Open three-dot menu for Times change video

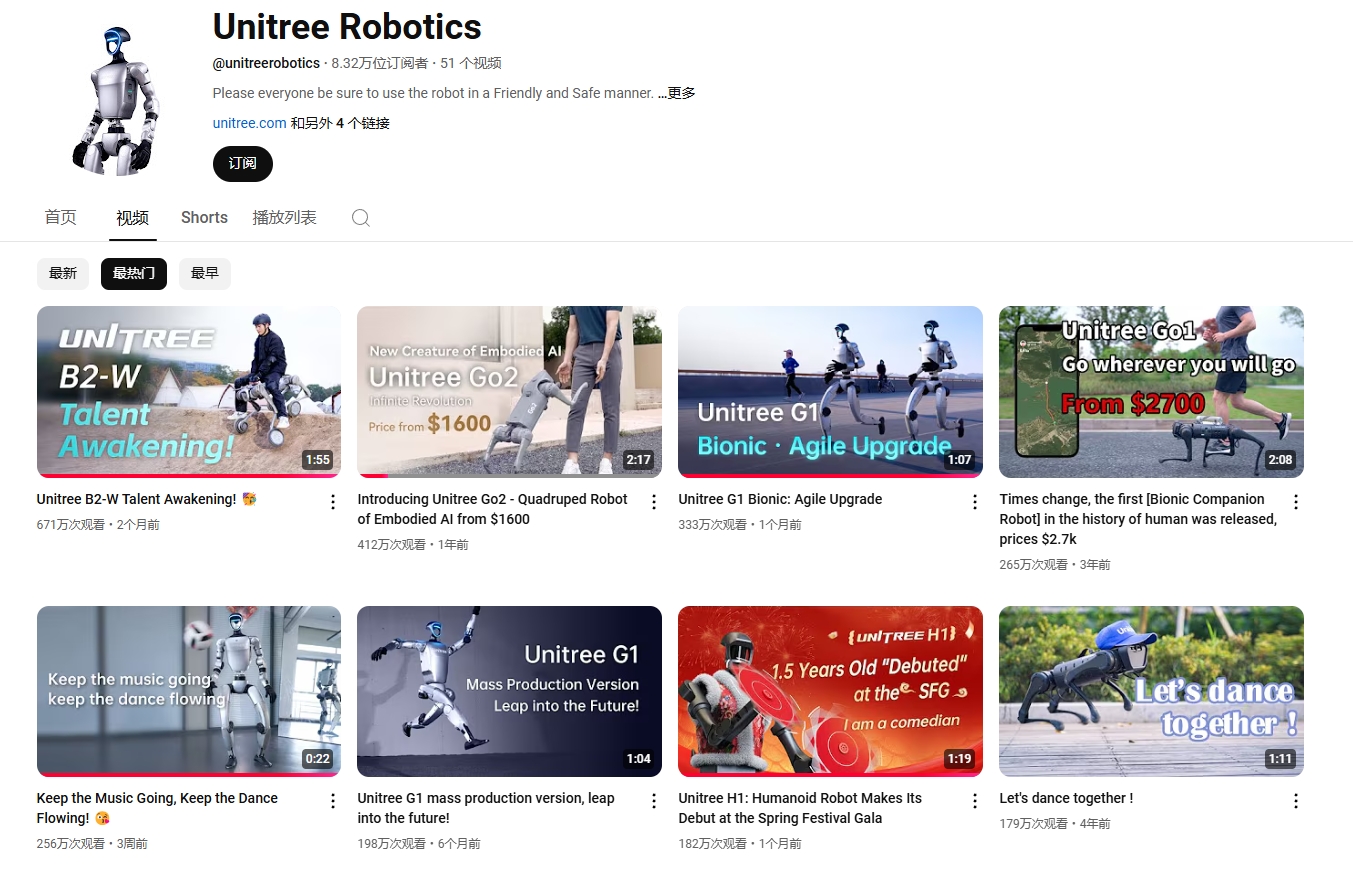point(1296,502)
